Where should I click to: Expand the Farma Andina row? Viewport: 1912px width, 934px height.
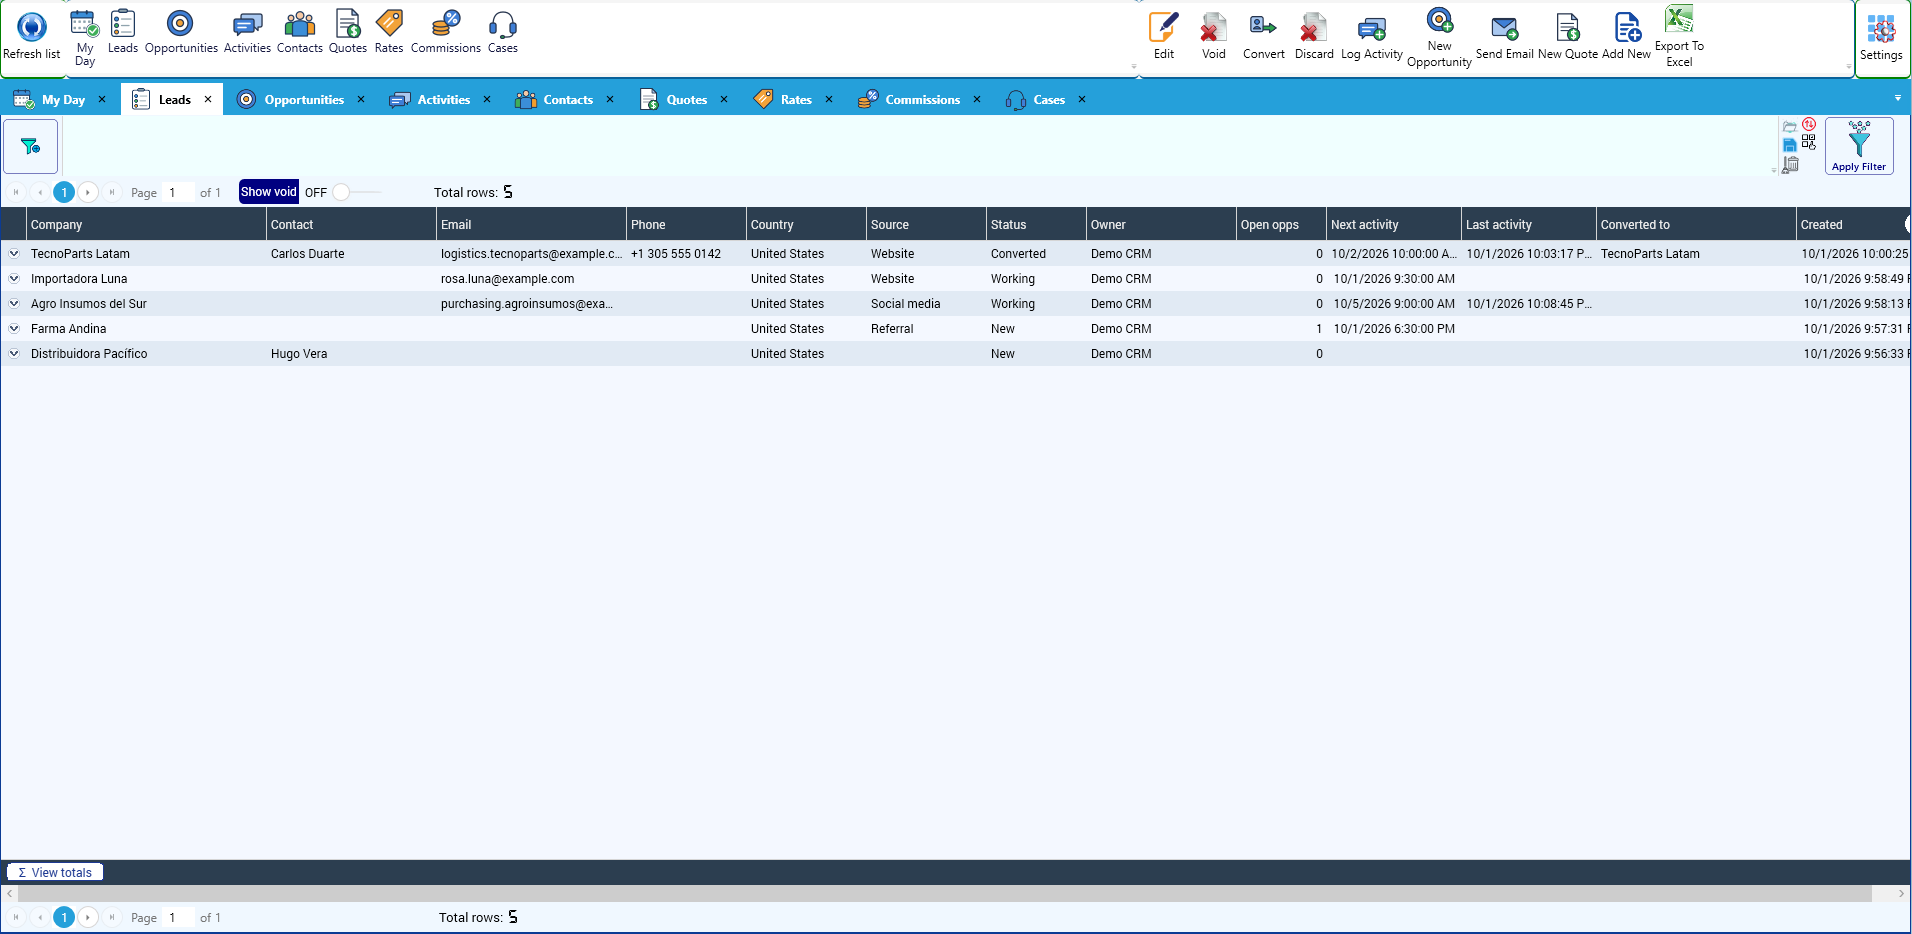click(14, 329)
